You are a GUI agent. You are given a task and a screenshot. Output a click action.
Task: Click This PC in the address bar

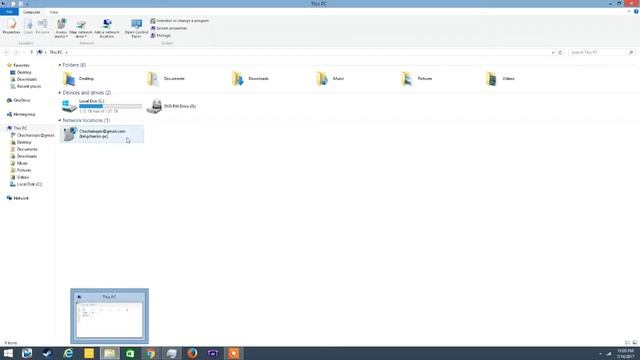[x=56, y=52]
